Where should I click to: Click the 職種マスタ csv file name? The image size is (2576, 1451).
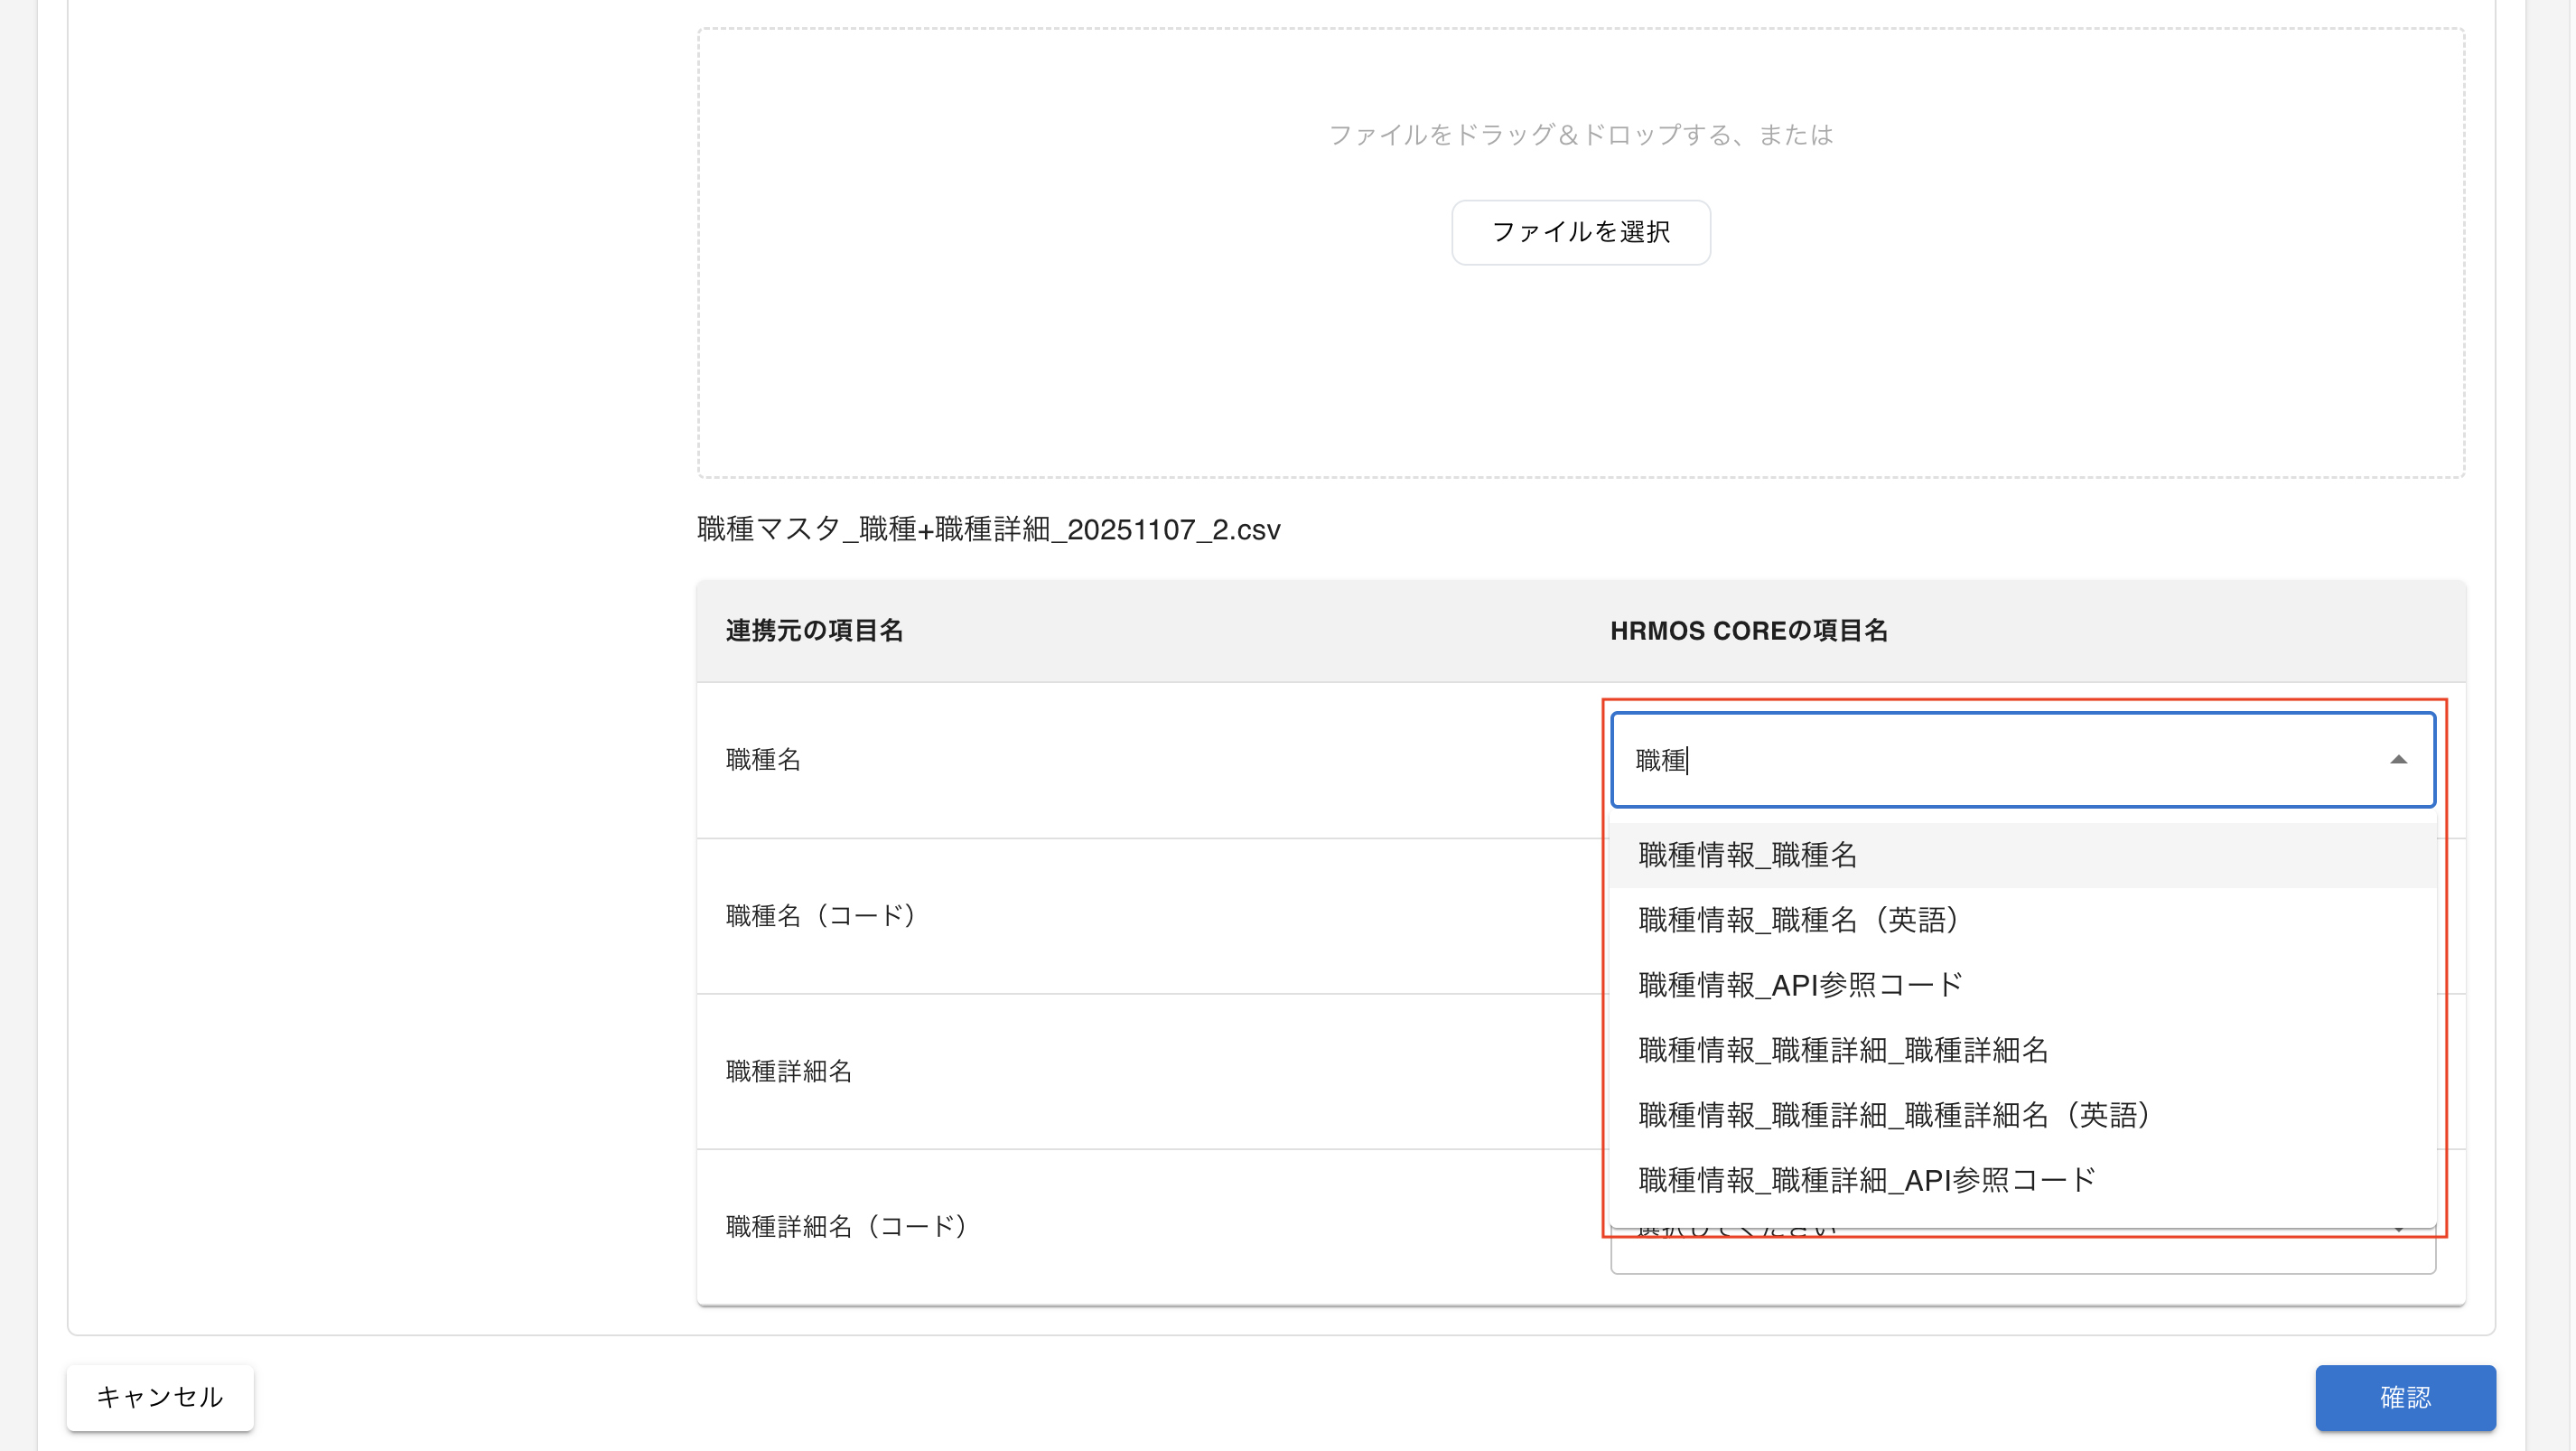pos(988,529)
